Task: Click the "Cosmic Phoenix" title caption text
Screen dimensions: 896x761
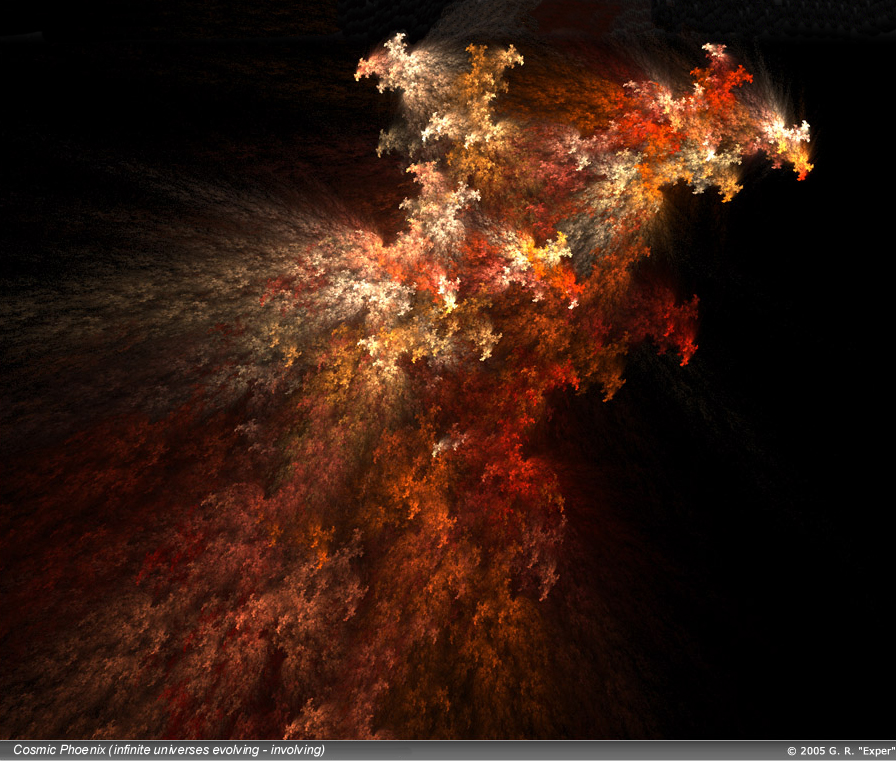Action: 58,750
